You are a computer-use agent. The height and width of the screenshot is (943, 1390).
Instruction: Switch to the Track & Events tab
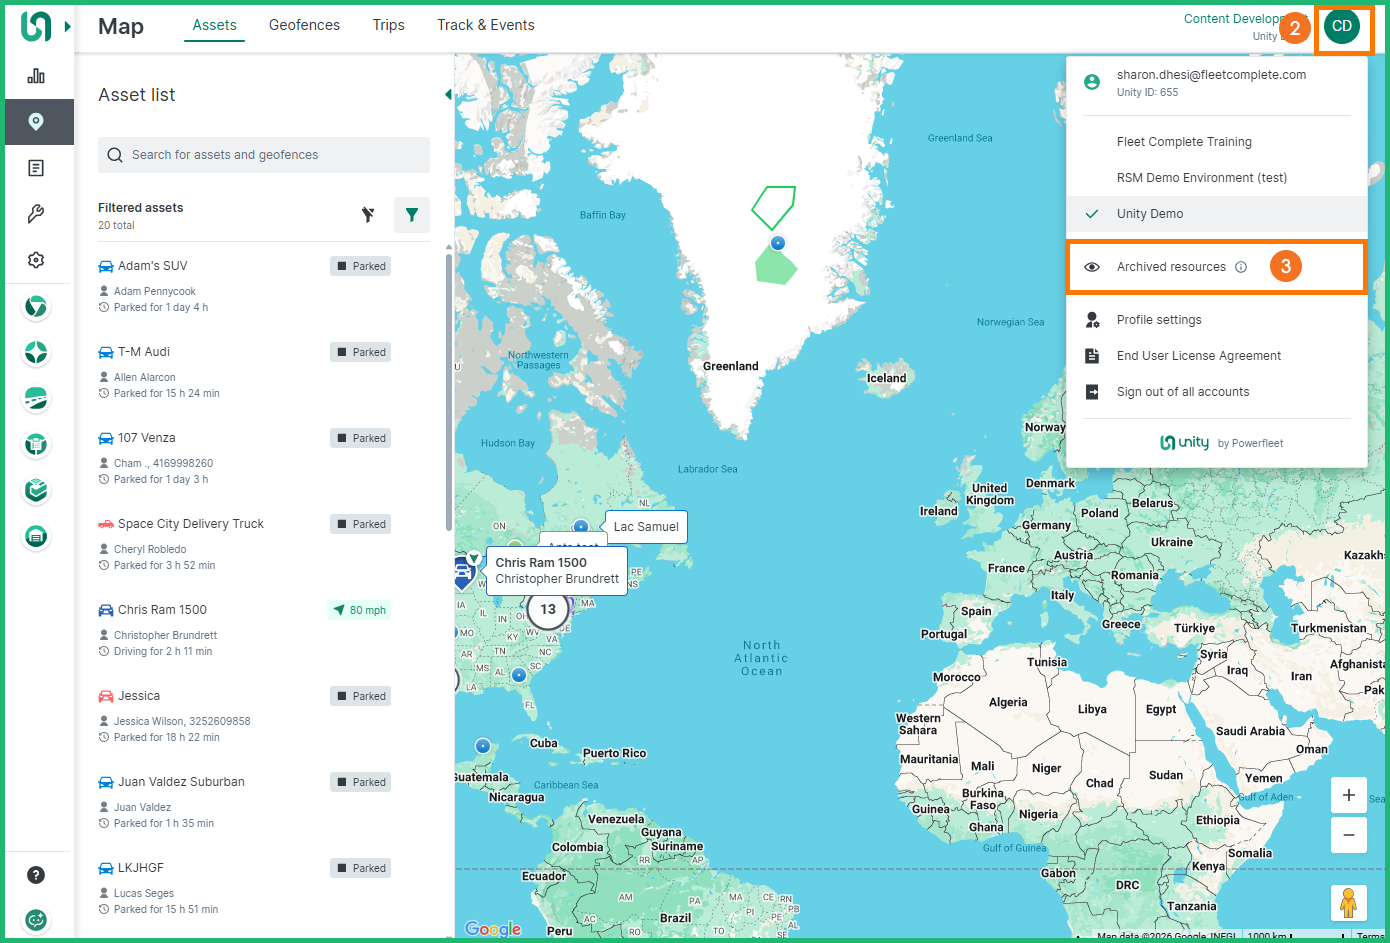click(485, 25)
